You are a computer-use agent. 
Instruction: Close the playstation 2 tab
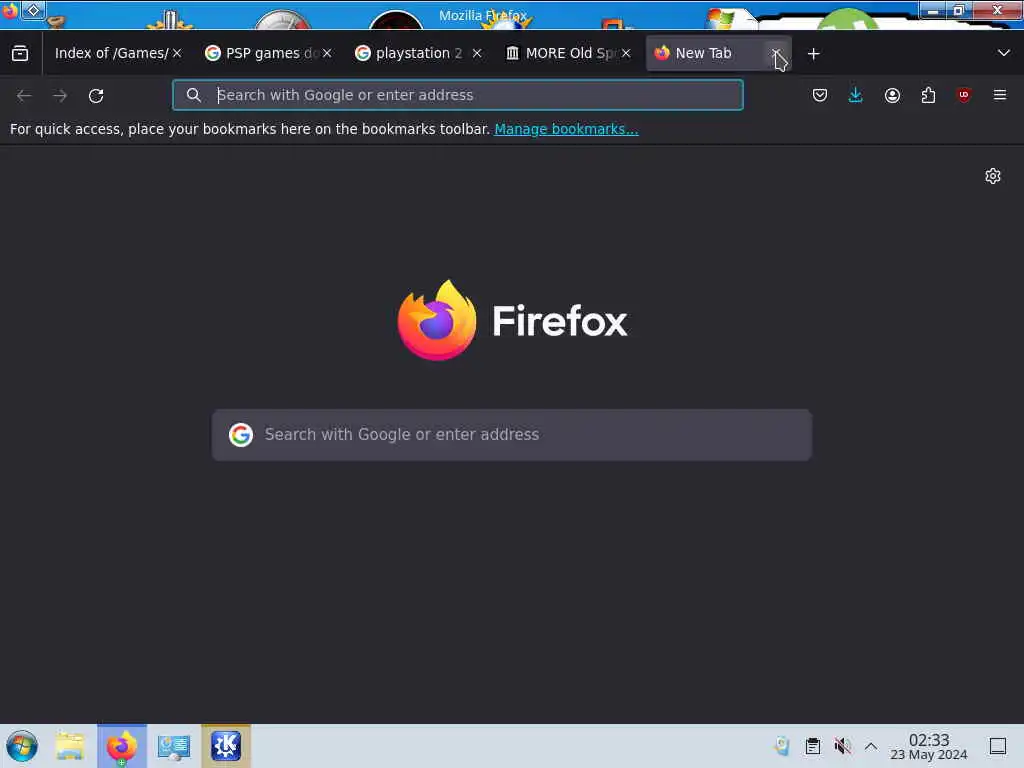477,54
